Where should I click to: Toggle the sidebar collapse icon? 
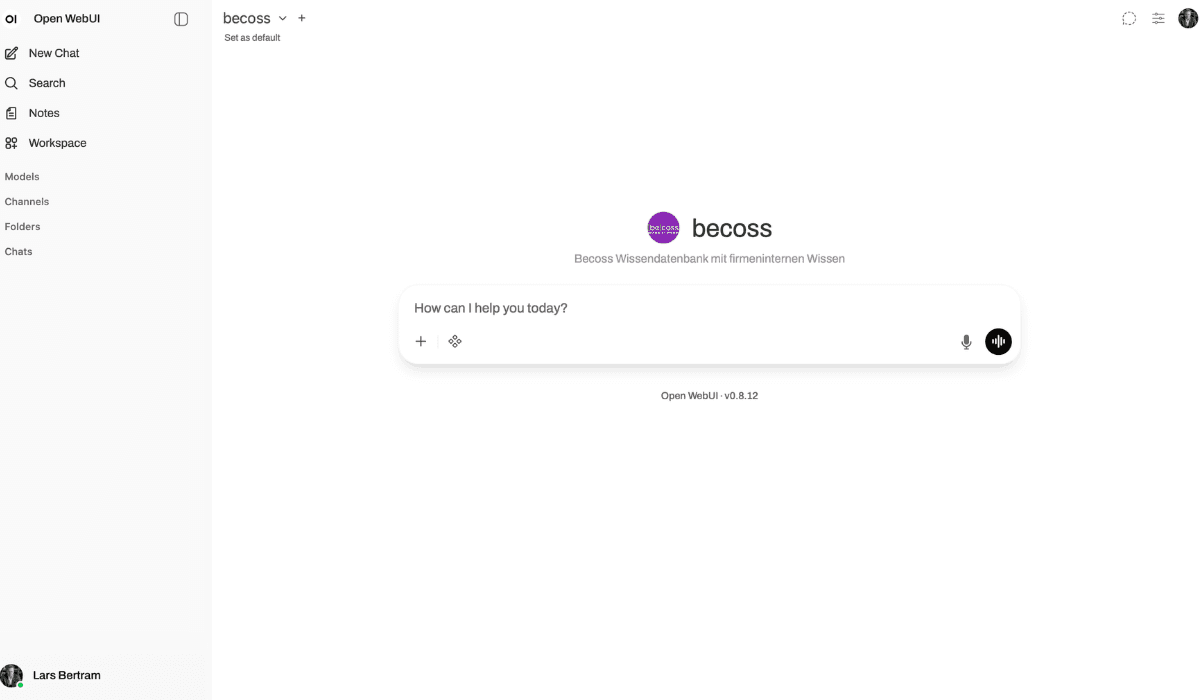(181, 19)
